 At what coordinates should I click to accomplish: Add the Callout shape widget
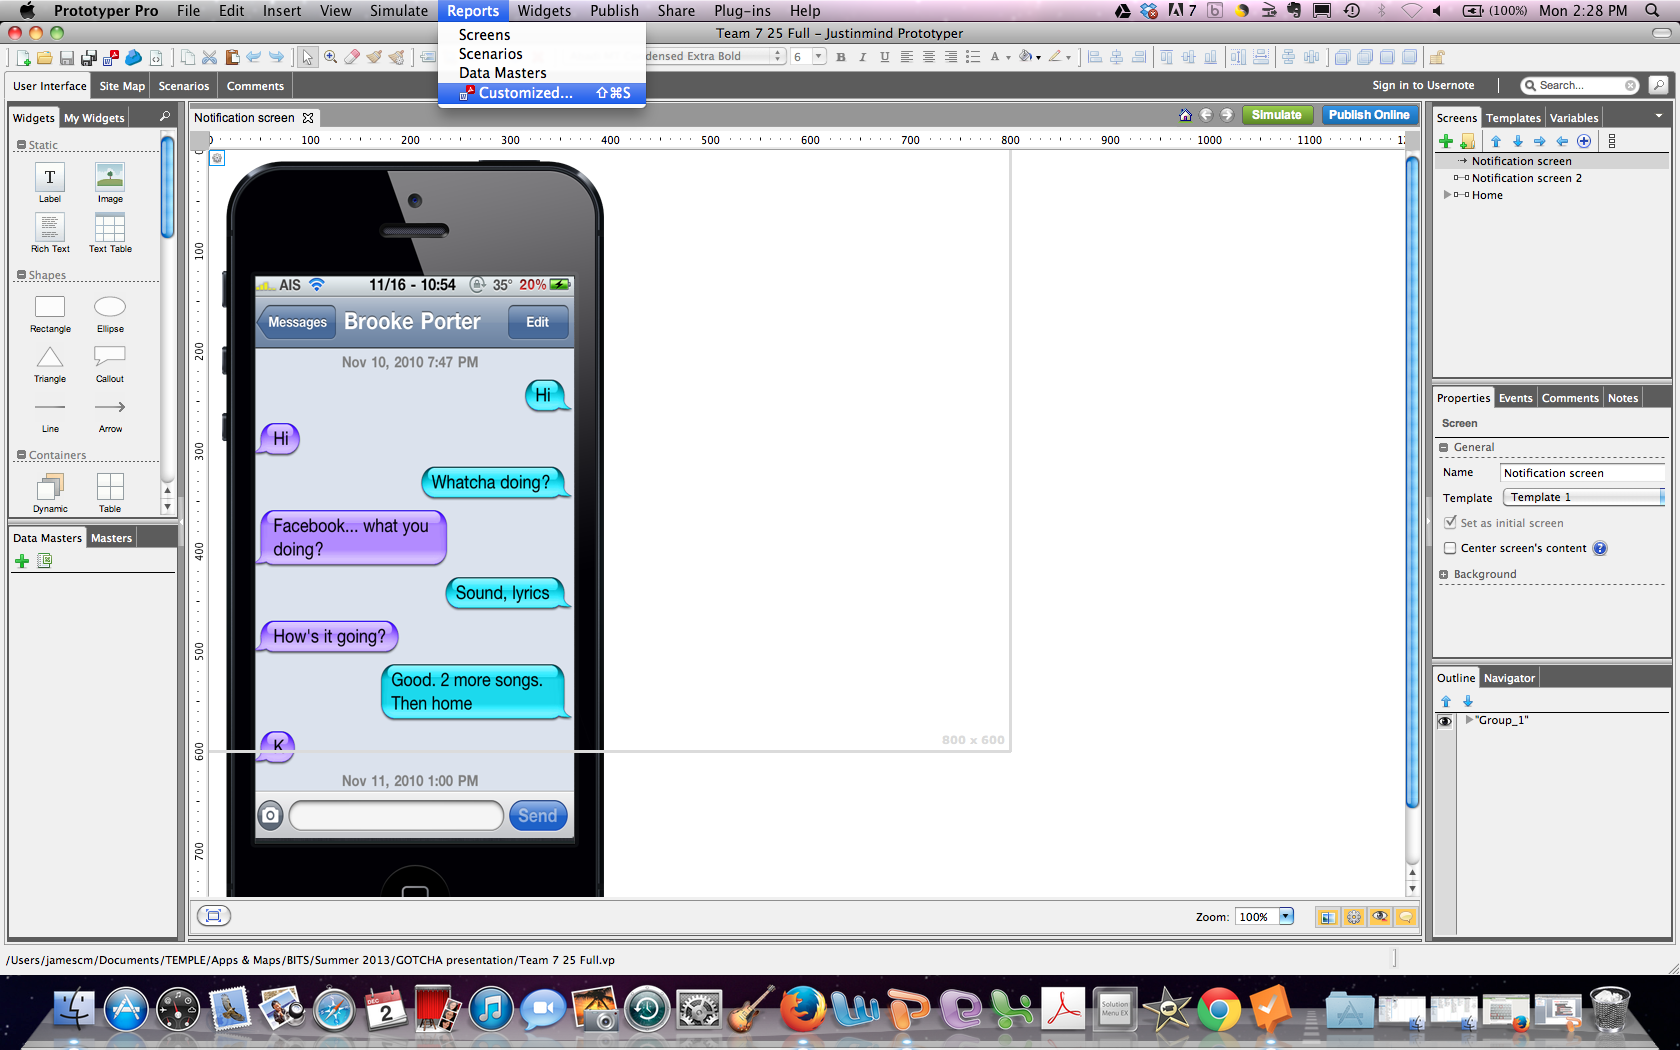point(110,363)
